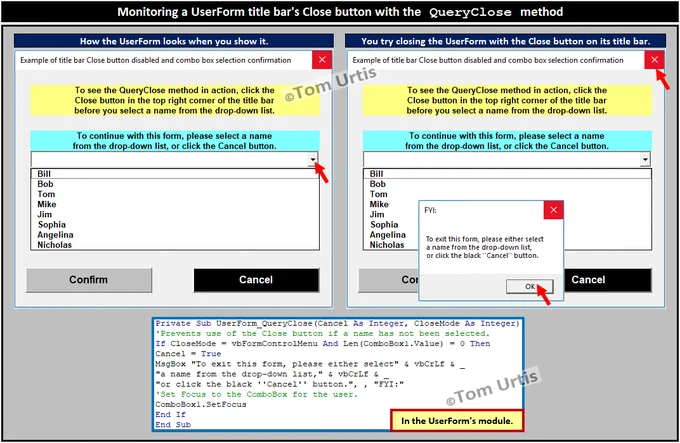This screenshot has width=680, height=443.
Task: Click Cancel button in the right UserForm
Action: click(x=608, y=280)
